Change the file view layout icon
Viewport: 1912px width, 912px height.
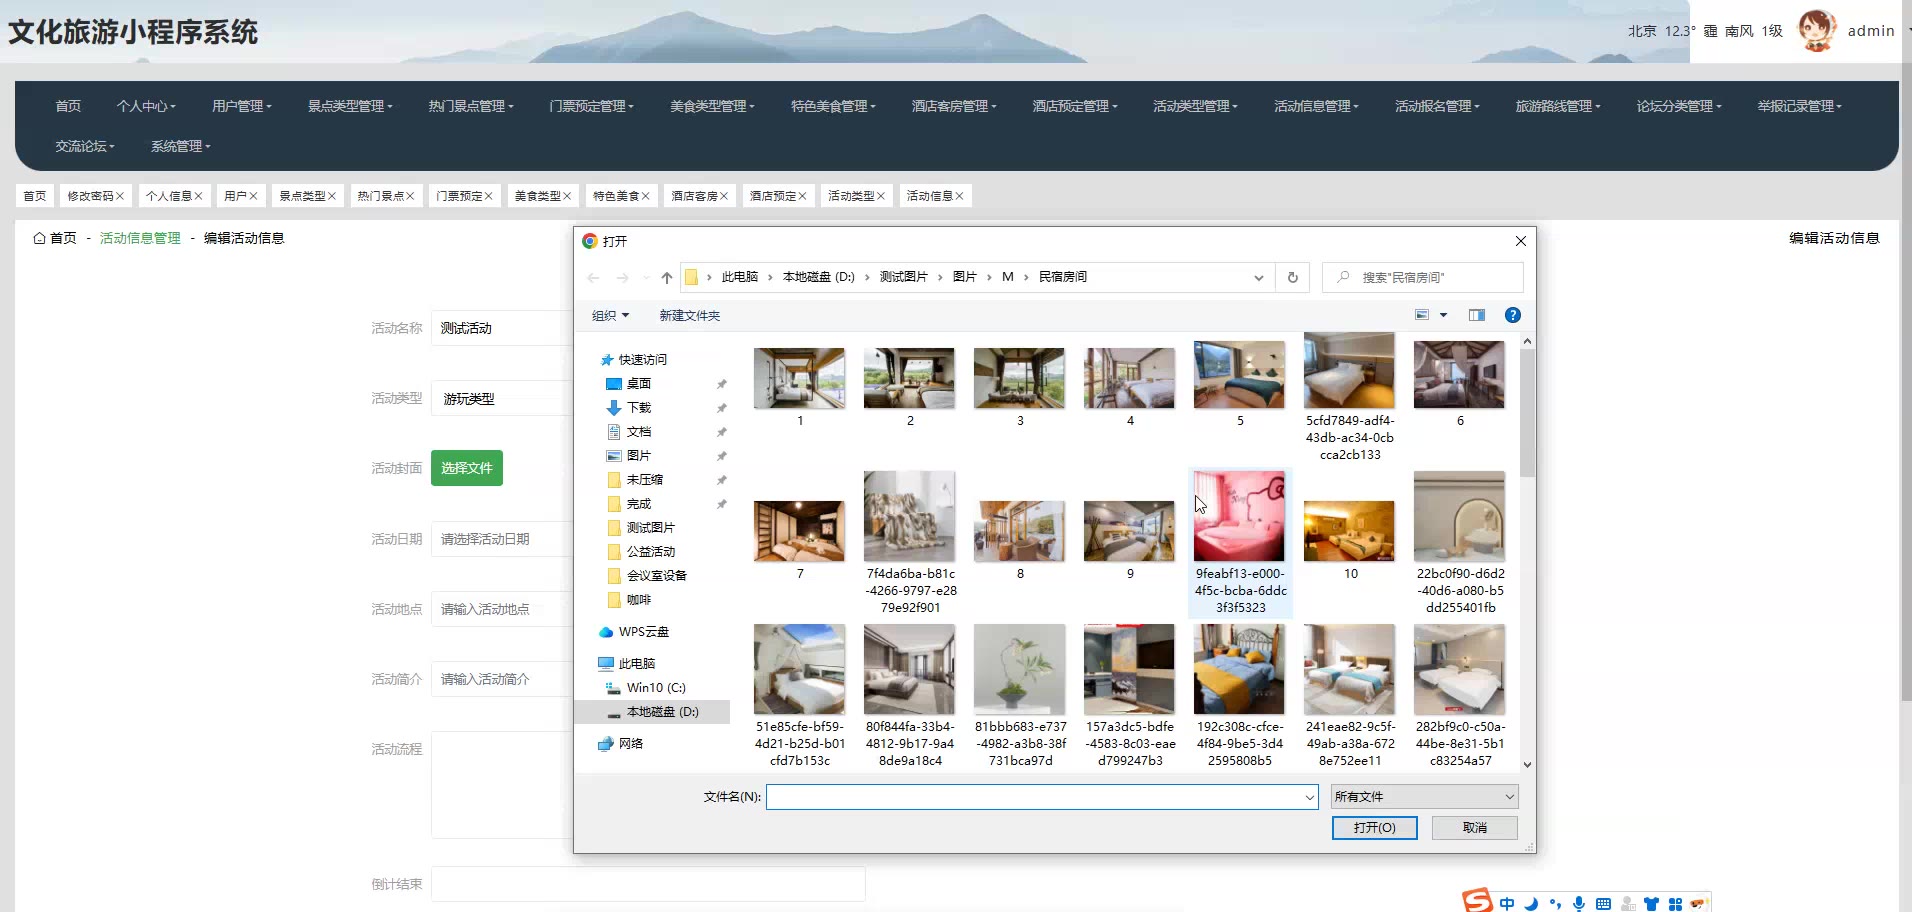[x=1422, y=315]
